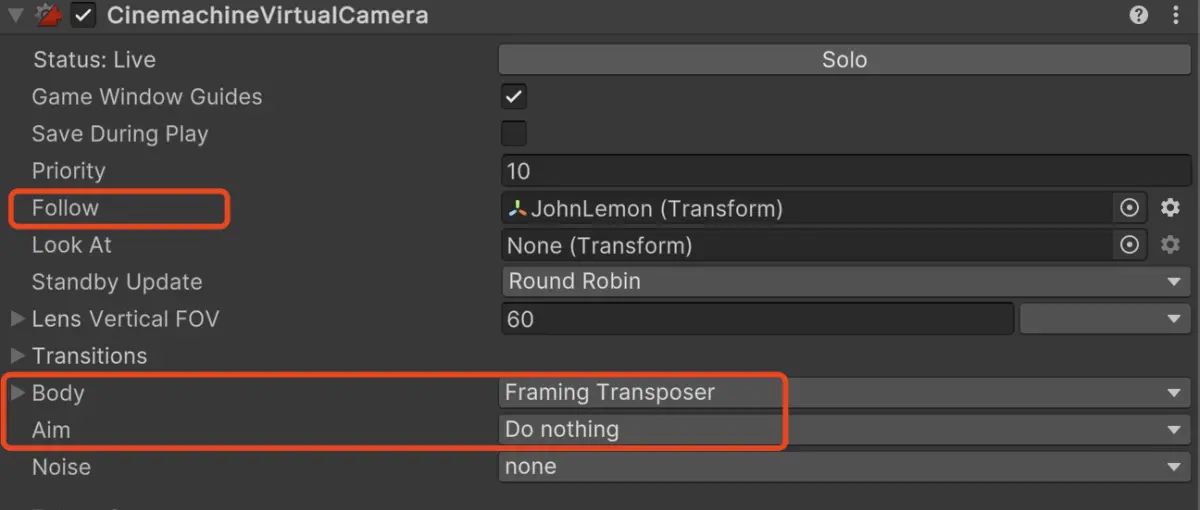Expand the Transitions section
Viewport: 1200px width, 510px height.
(17, 356)
